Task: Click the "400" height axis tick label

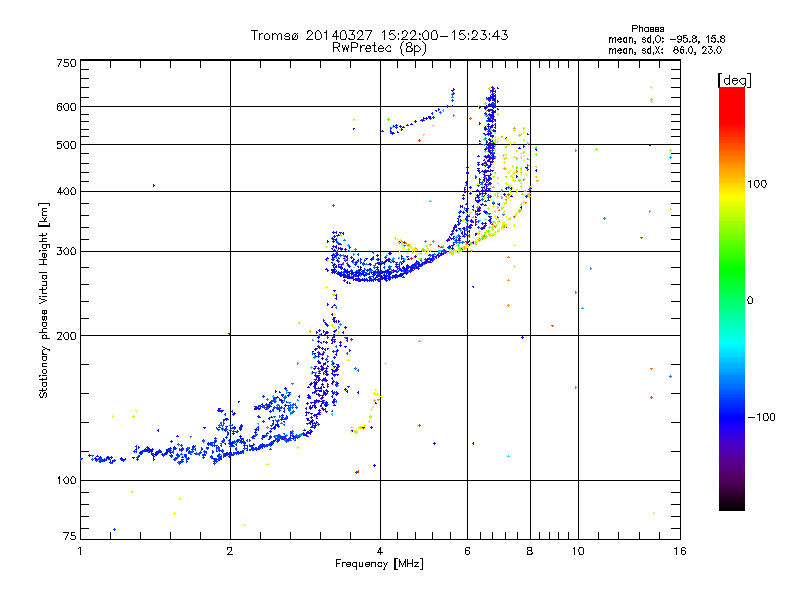Action: [67, 191]
